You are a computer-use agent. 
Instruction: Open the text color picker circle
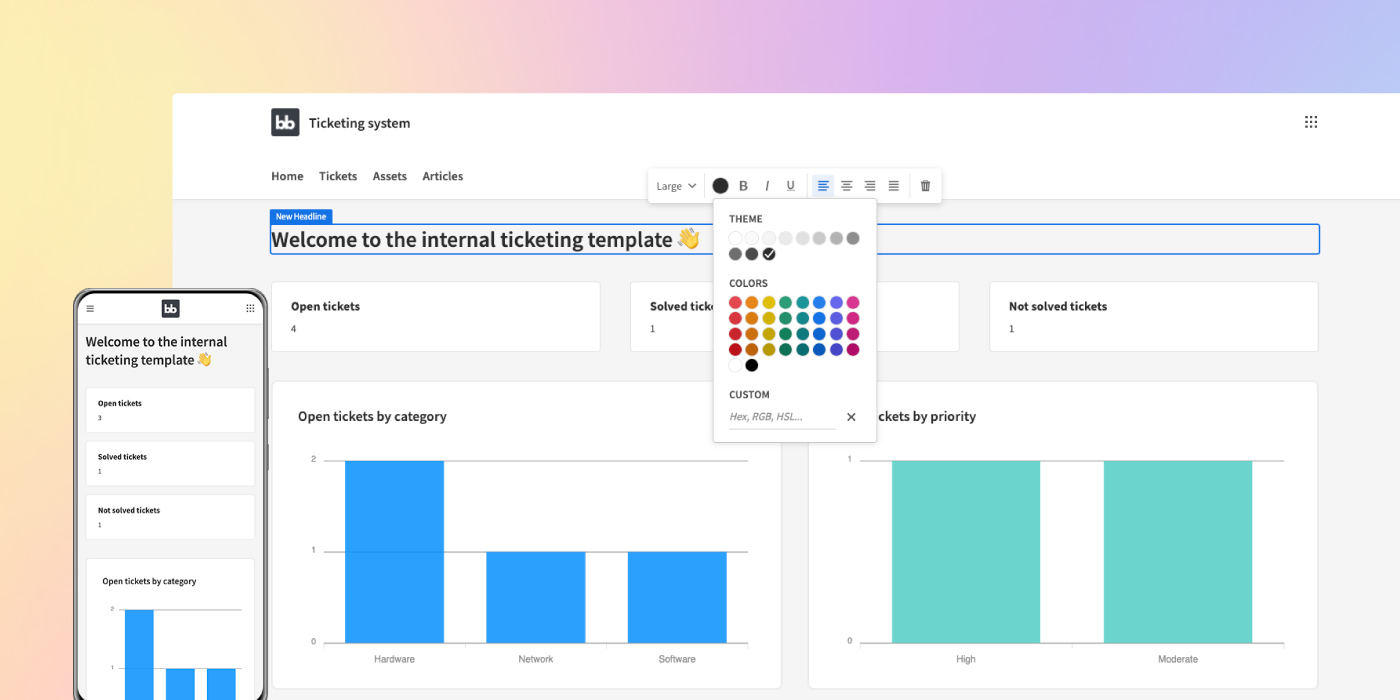720,186
